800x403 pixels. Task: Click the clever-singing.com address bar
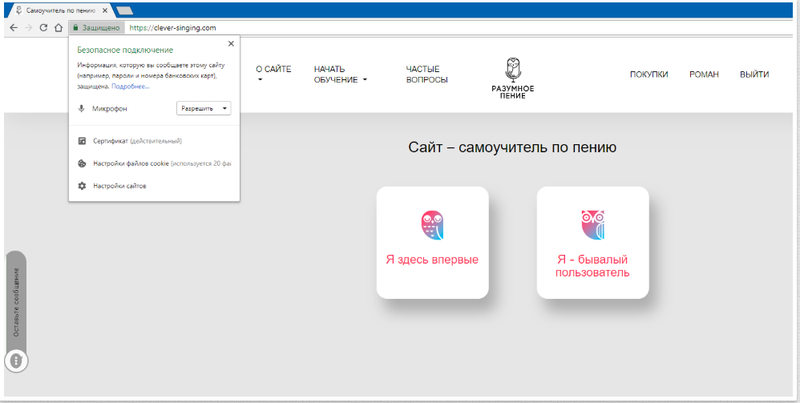[173, 28]
